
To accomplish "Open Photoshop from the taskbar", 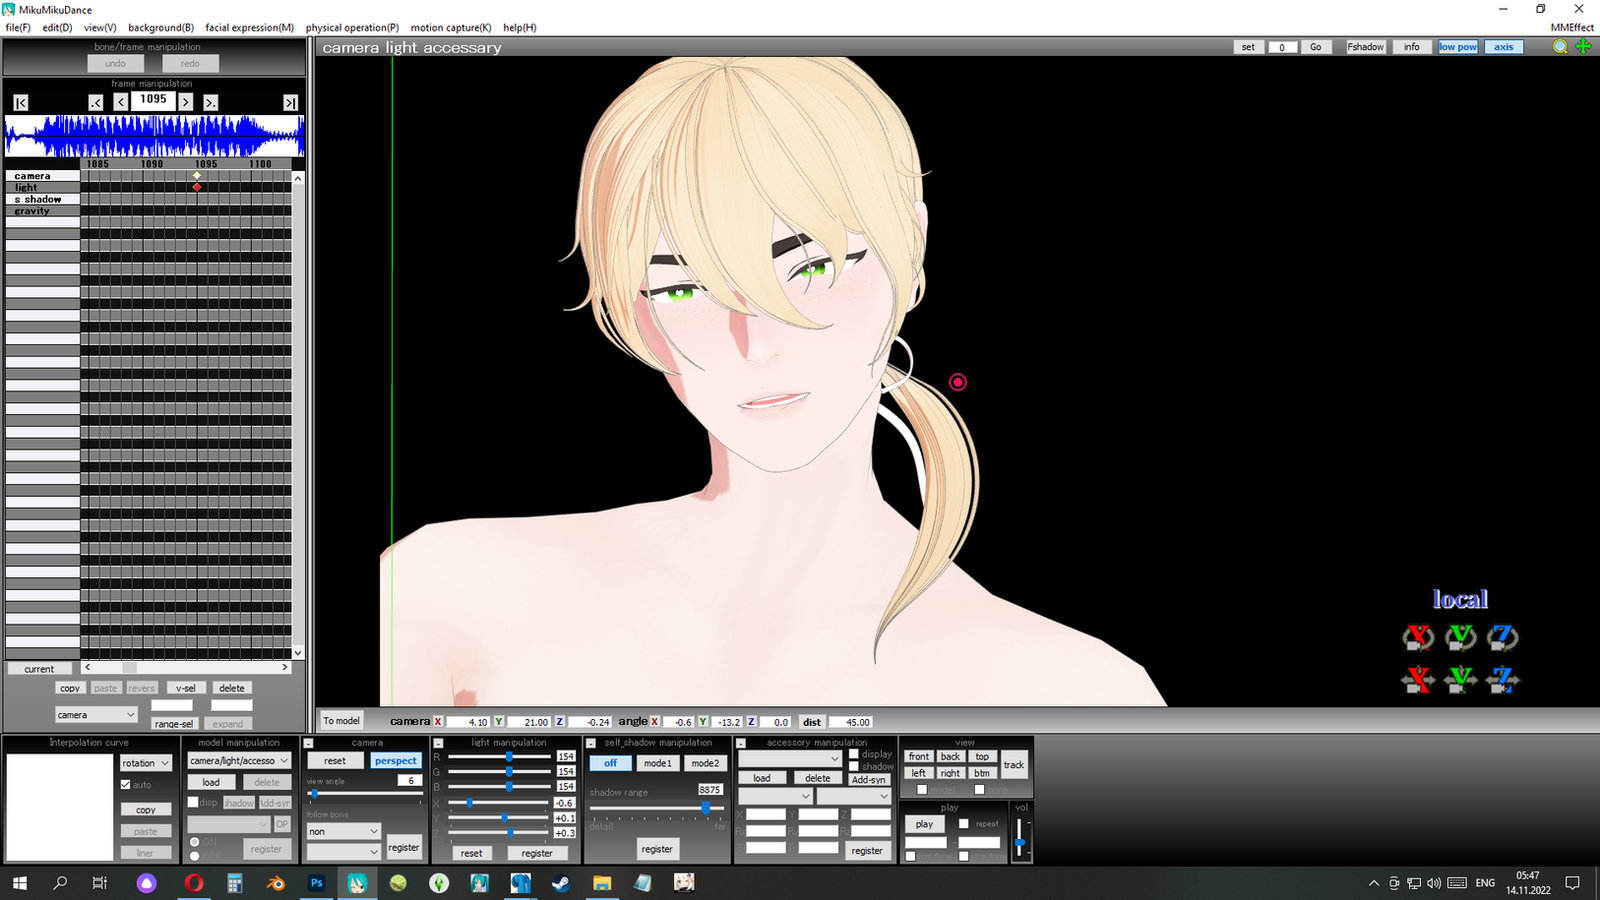I will pos(316,883).
